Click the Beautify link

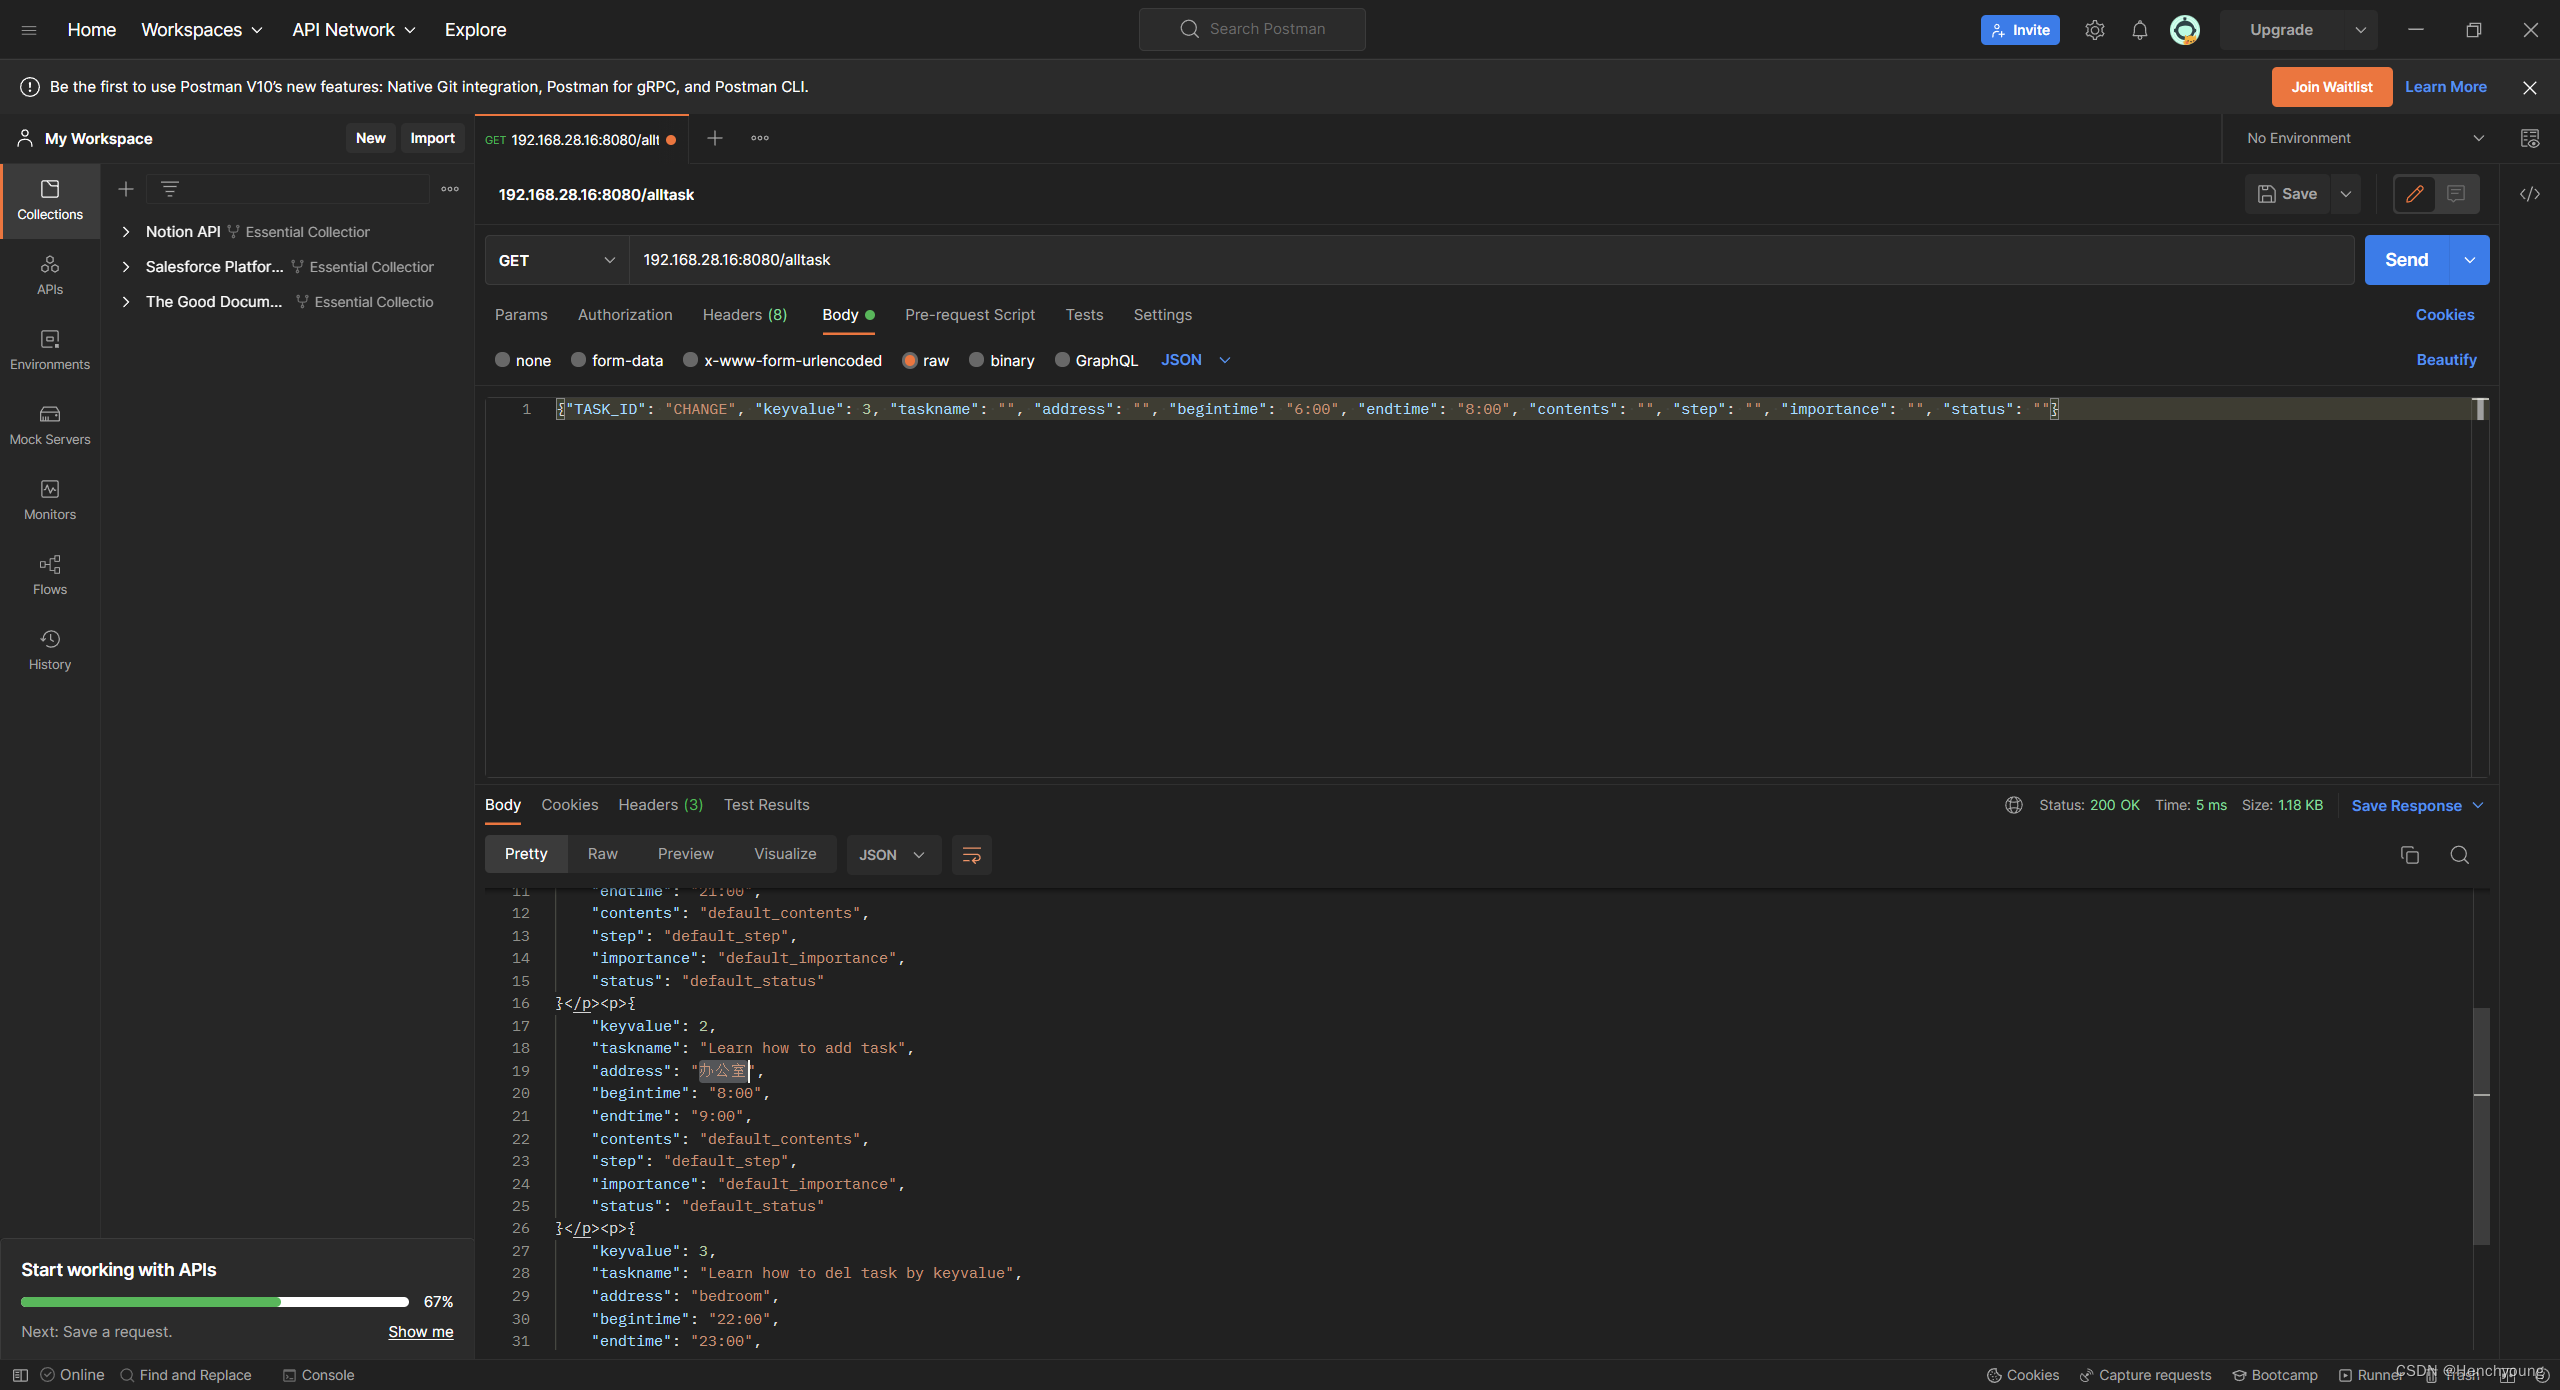point(2446,360)
